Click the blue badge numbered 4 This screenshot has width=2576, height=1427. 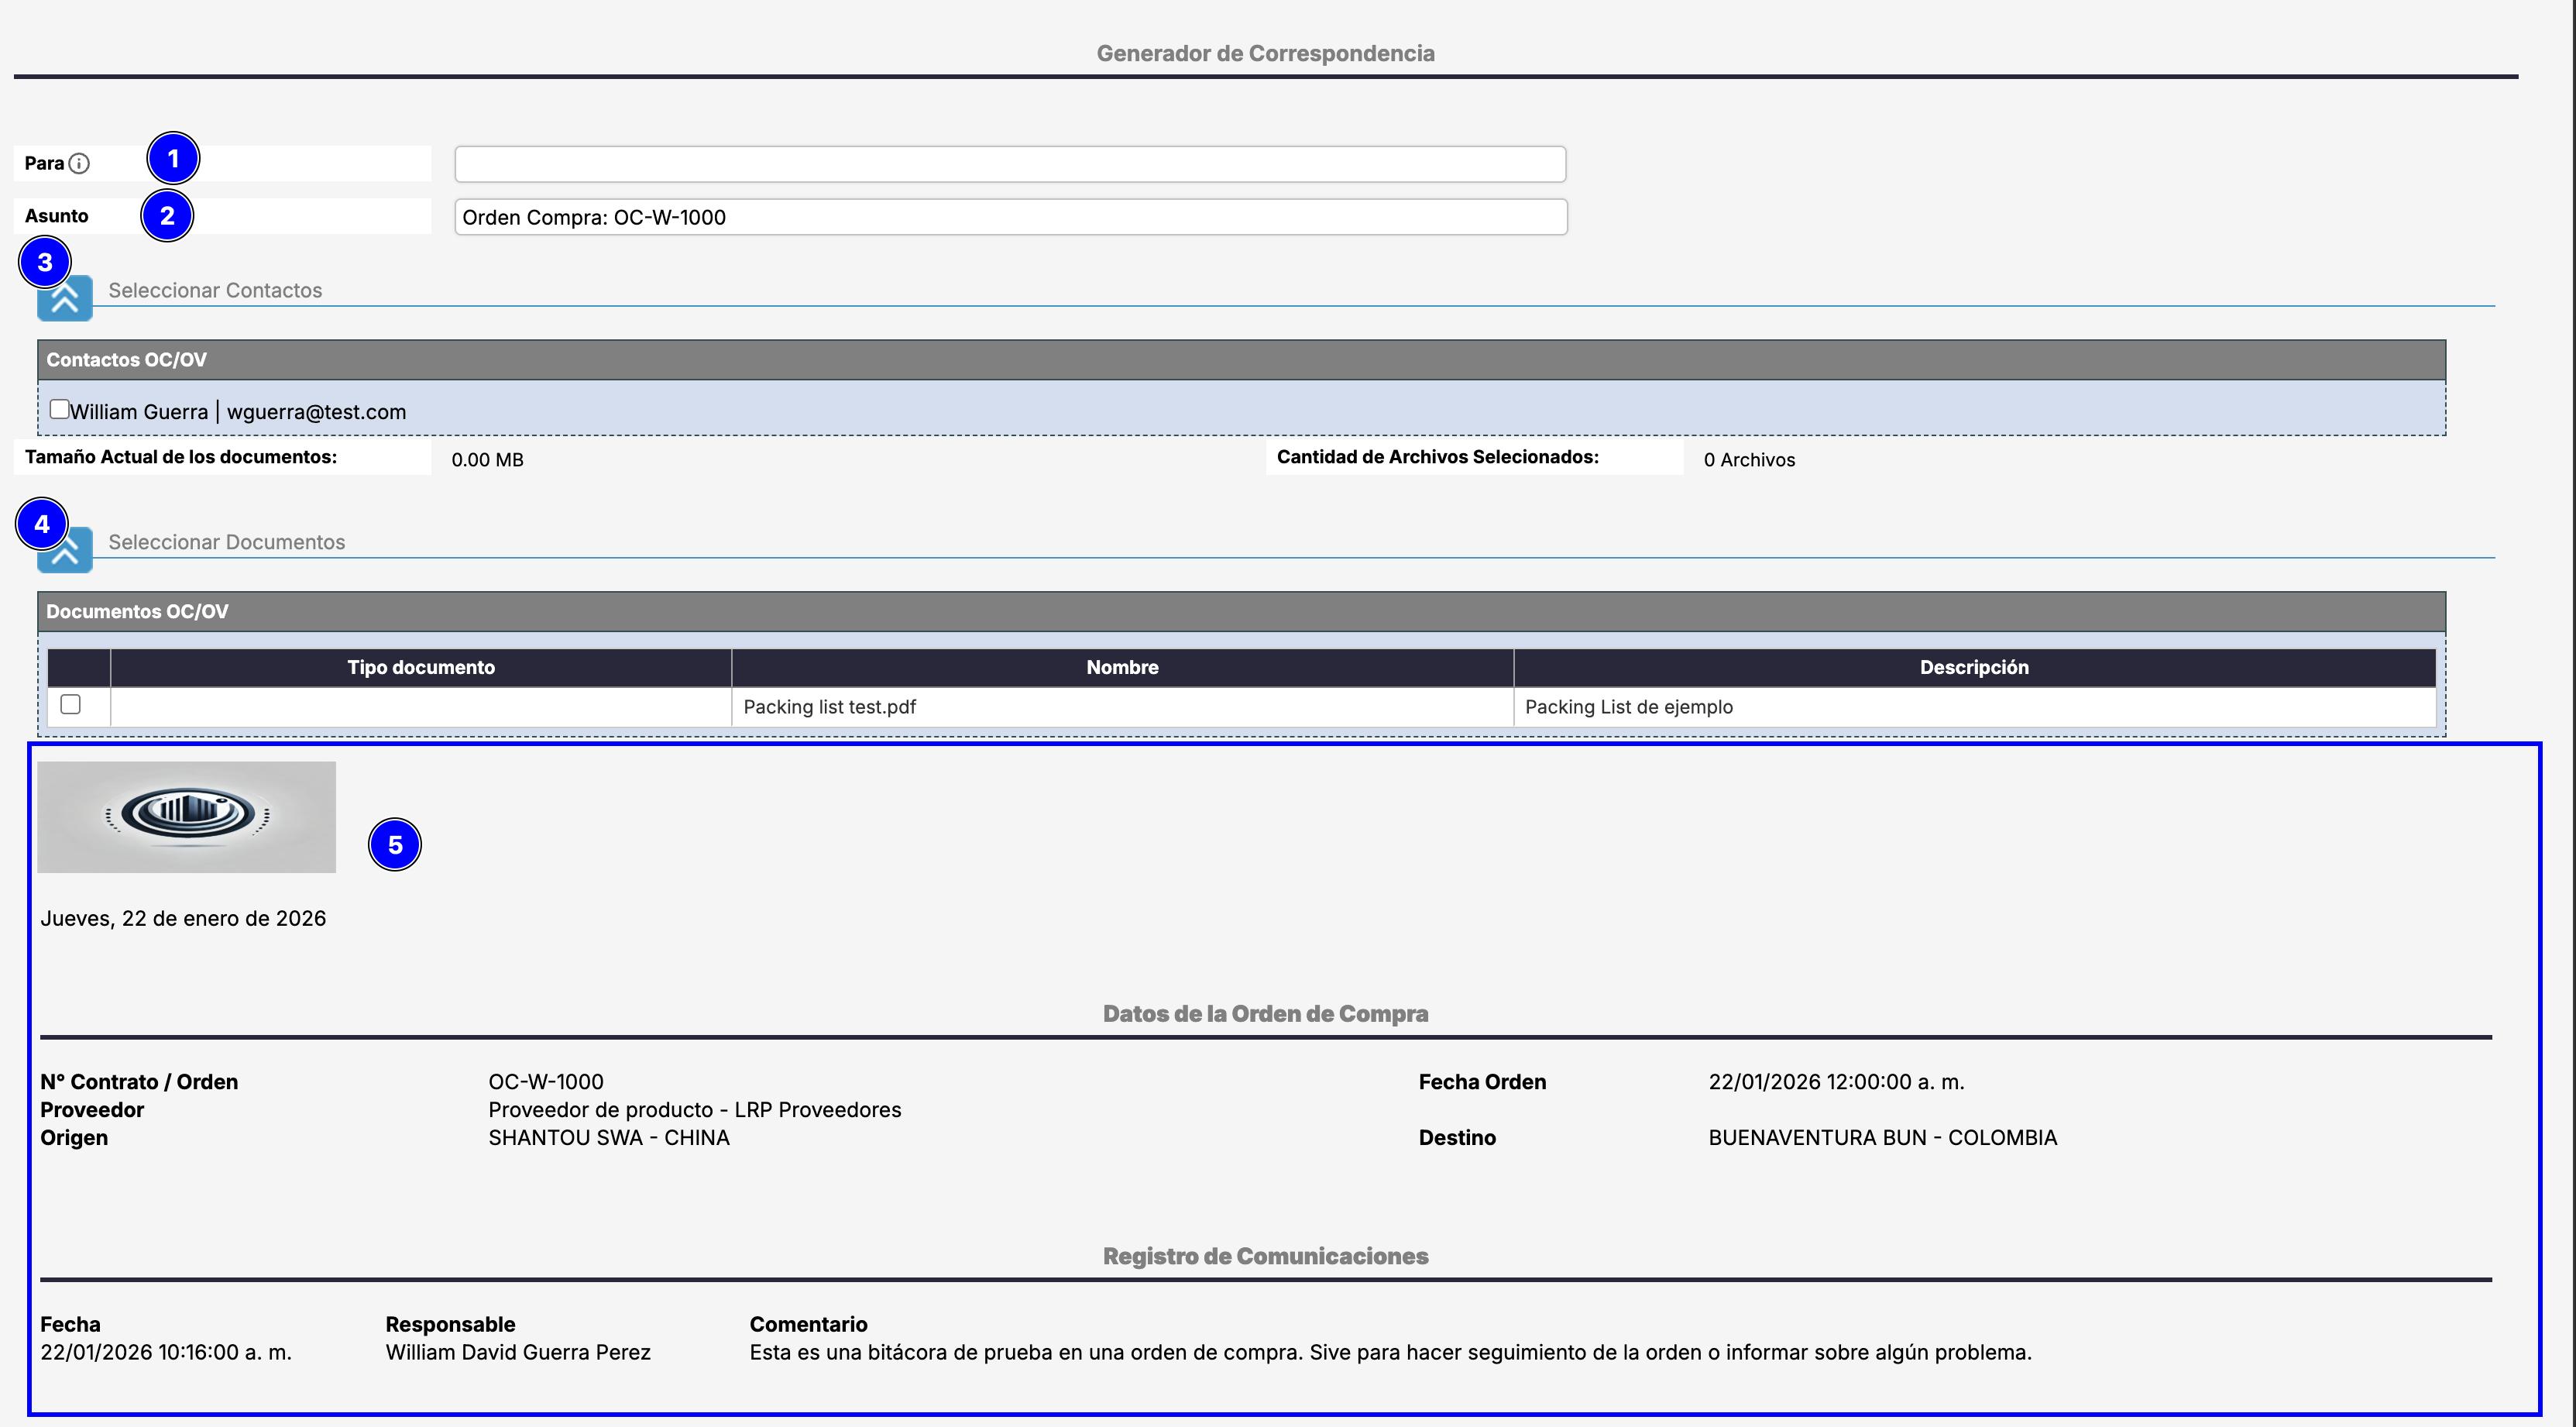point(41,523)
